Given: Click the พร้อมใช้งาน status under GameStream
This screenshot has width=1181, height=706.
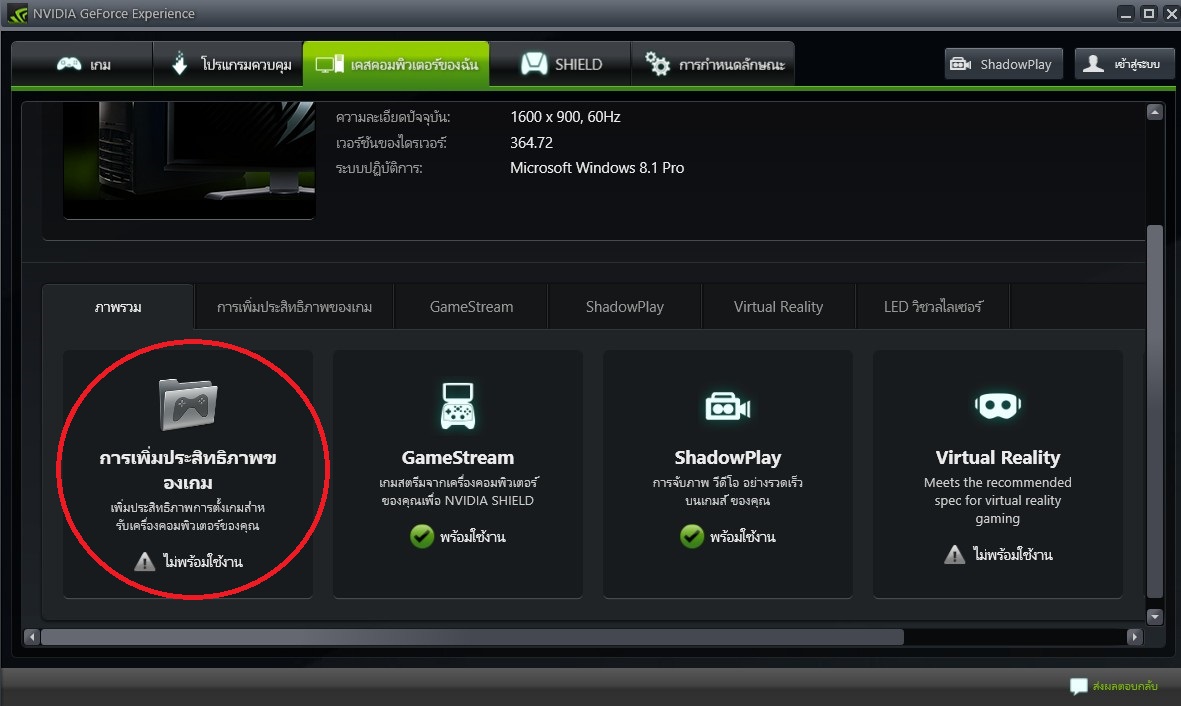Looking at the screenshot, I should tap(472, 536).
